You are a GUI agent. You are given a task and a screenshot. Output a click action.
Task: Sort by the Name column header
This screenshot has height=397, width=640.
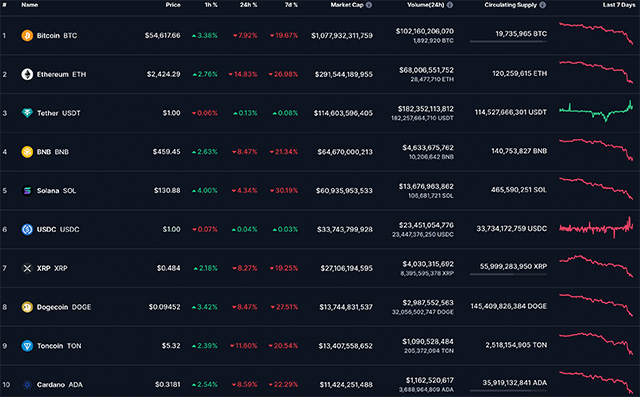(29, 5)
